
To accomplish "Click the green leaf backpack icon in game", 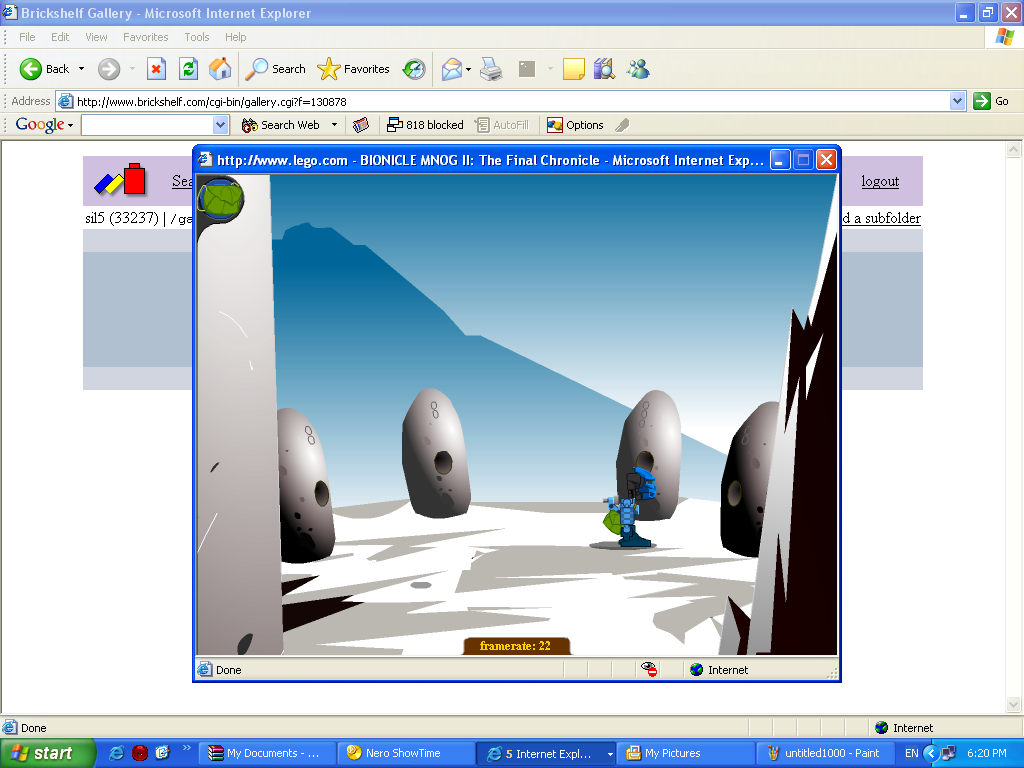I will click(x=221, y=198).
